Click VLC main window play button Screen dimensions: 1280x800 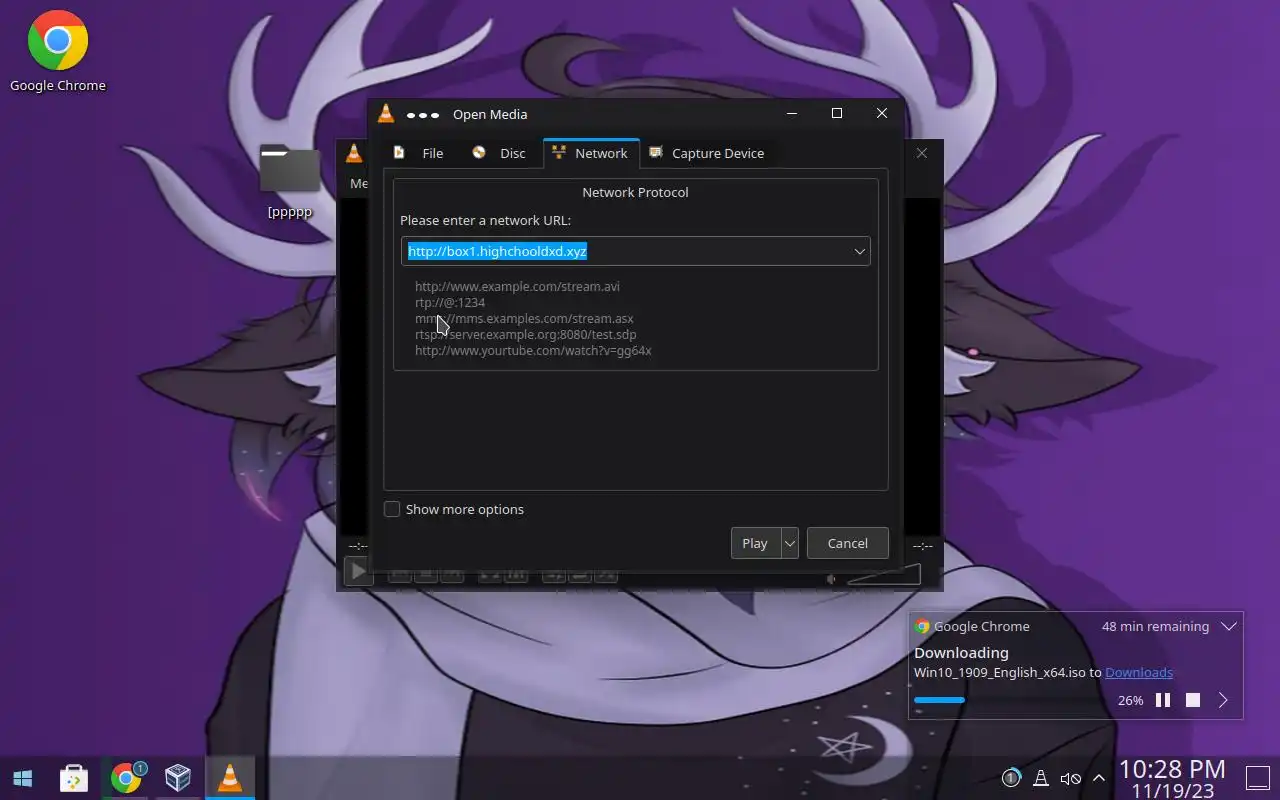click(357, 572)
